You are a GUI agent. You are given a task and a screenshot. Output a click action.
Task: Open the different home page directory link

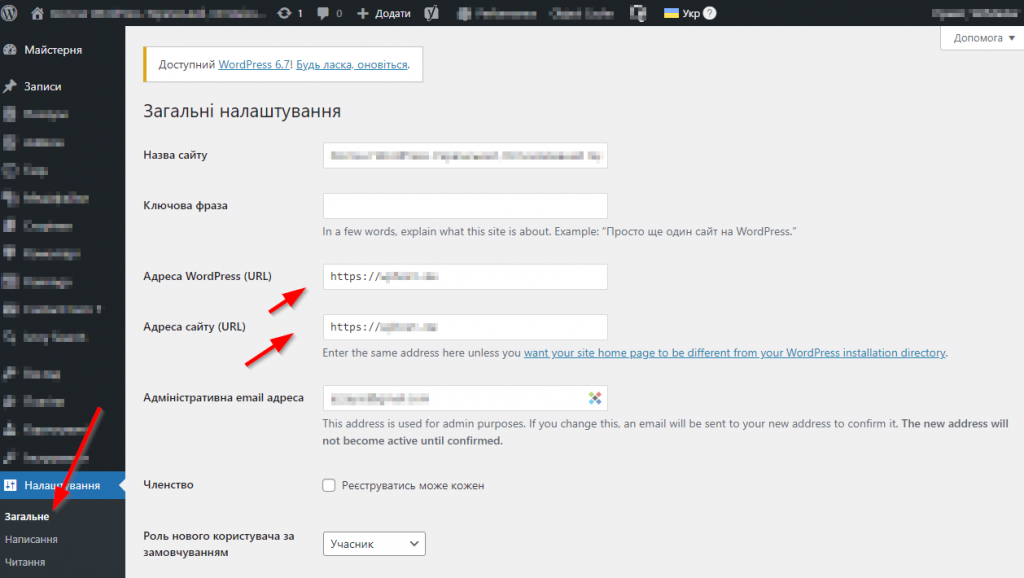pyautogui.click(x=735, y=353)
